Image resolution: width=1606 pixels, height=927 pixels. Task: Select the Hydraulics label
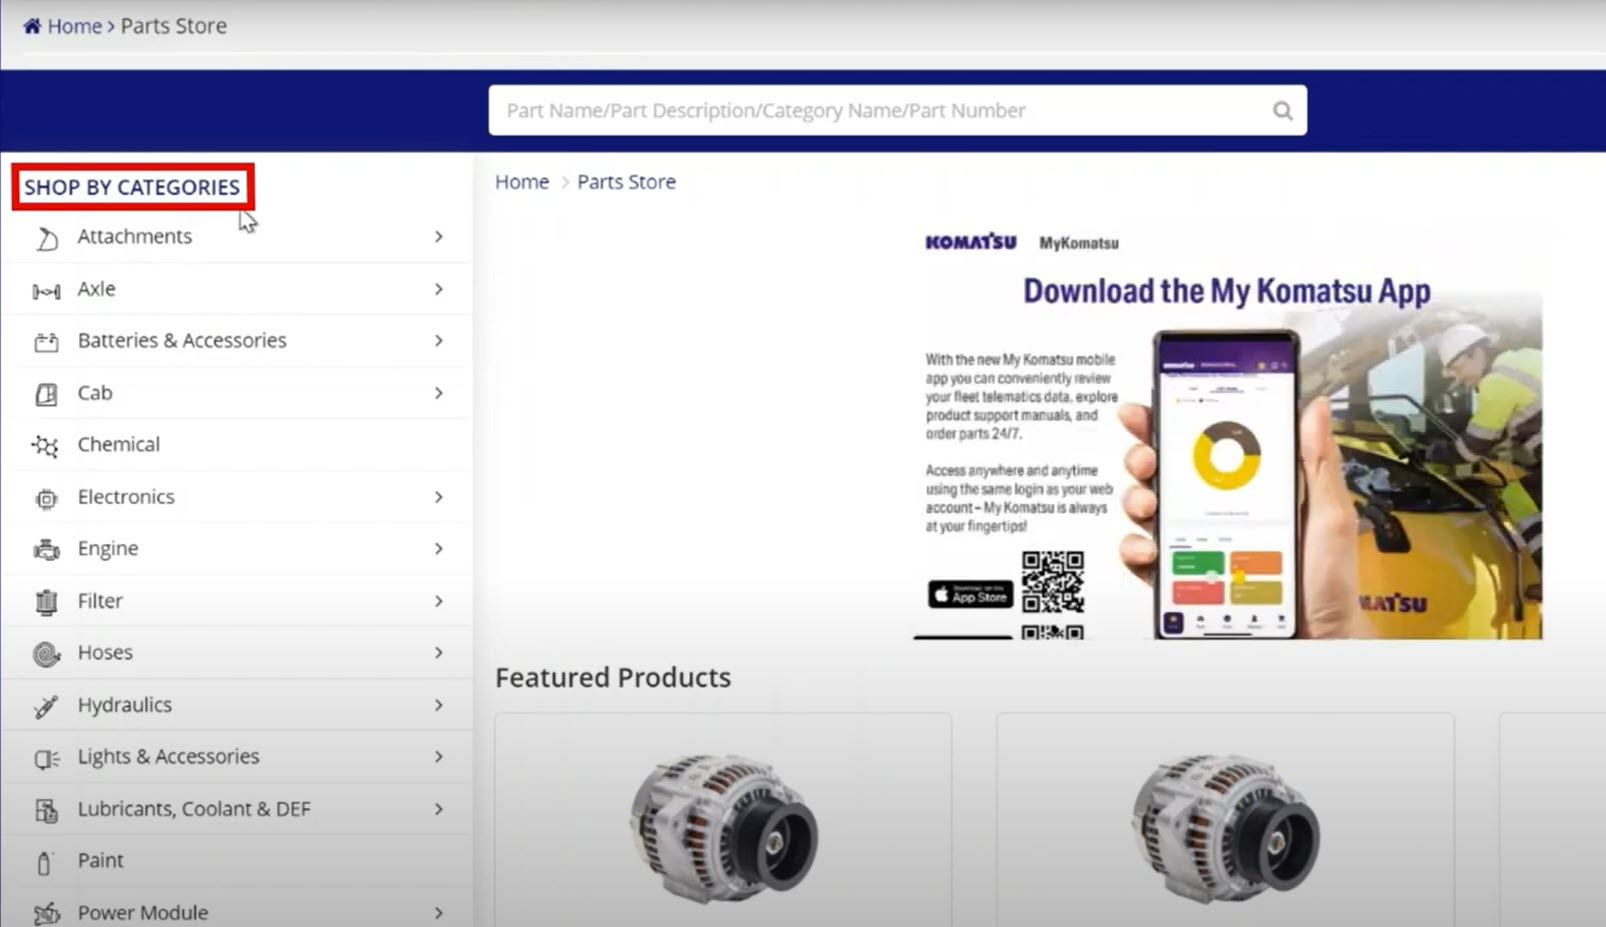coord(125,705)
